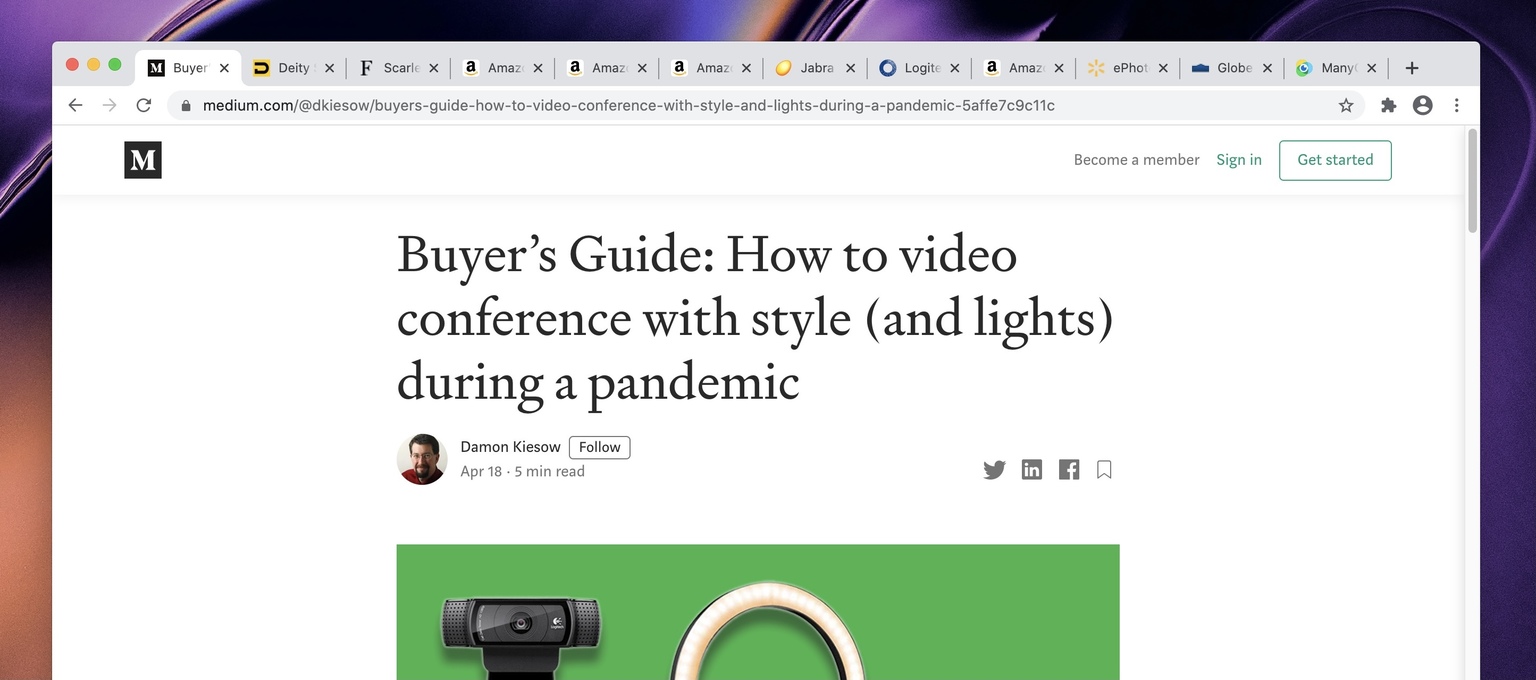
Task: Share the article on LinkedIn
Action: (1032, 470)
